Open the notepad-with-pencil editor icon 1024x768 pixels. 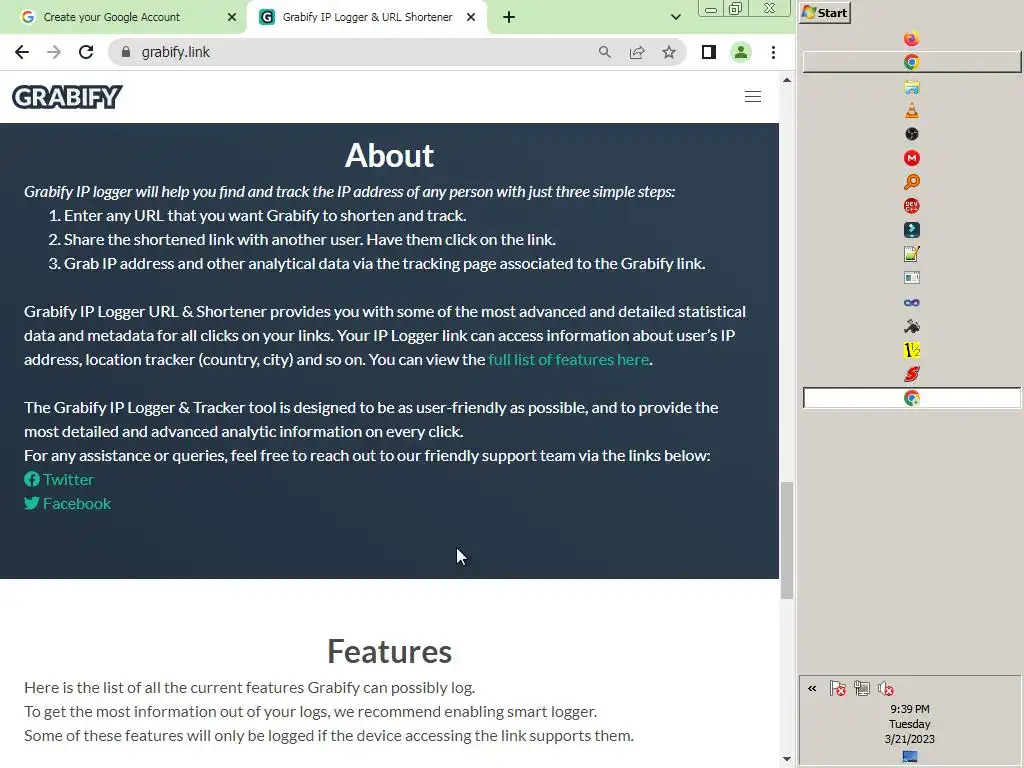point(912,254)
